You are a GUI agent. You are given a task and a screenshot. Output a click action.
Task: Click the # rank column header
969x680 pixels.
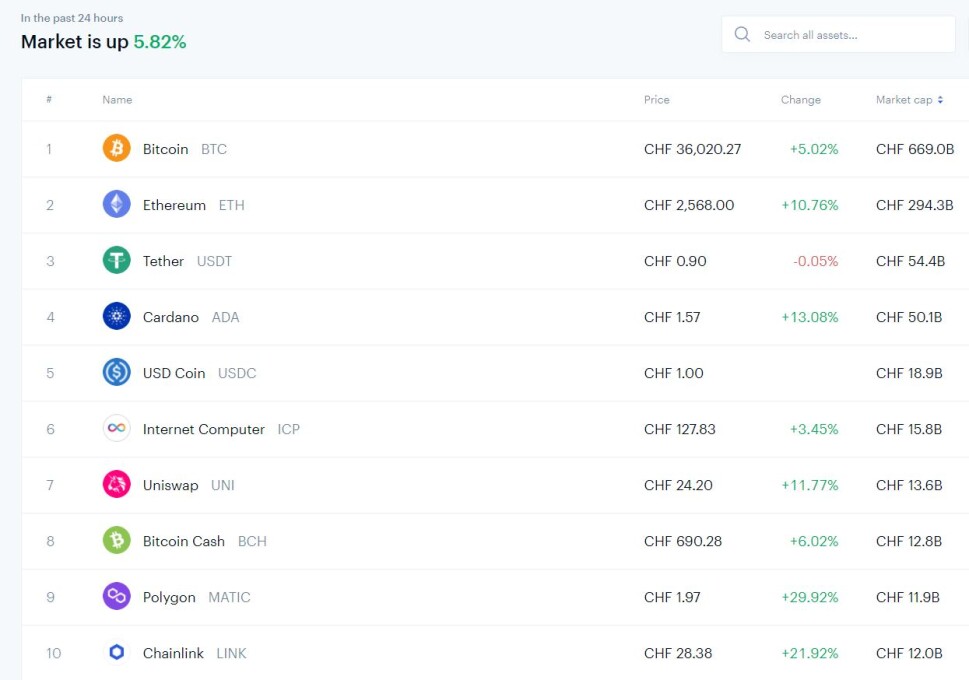click(49, 100)
